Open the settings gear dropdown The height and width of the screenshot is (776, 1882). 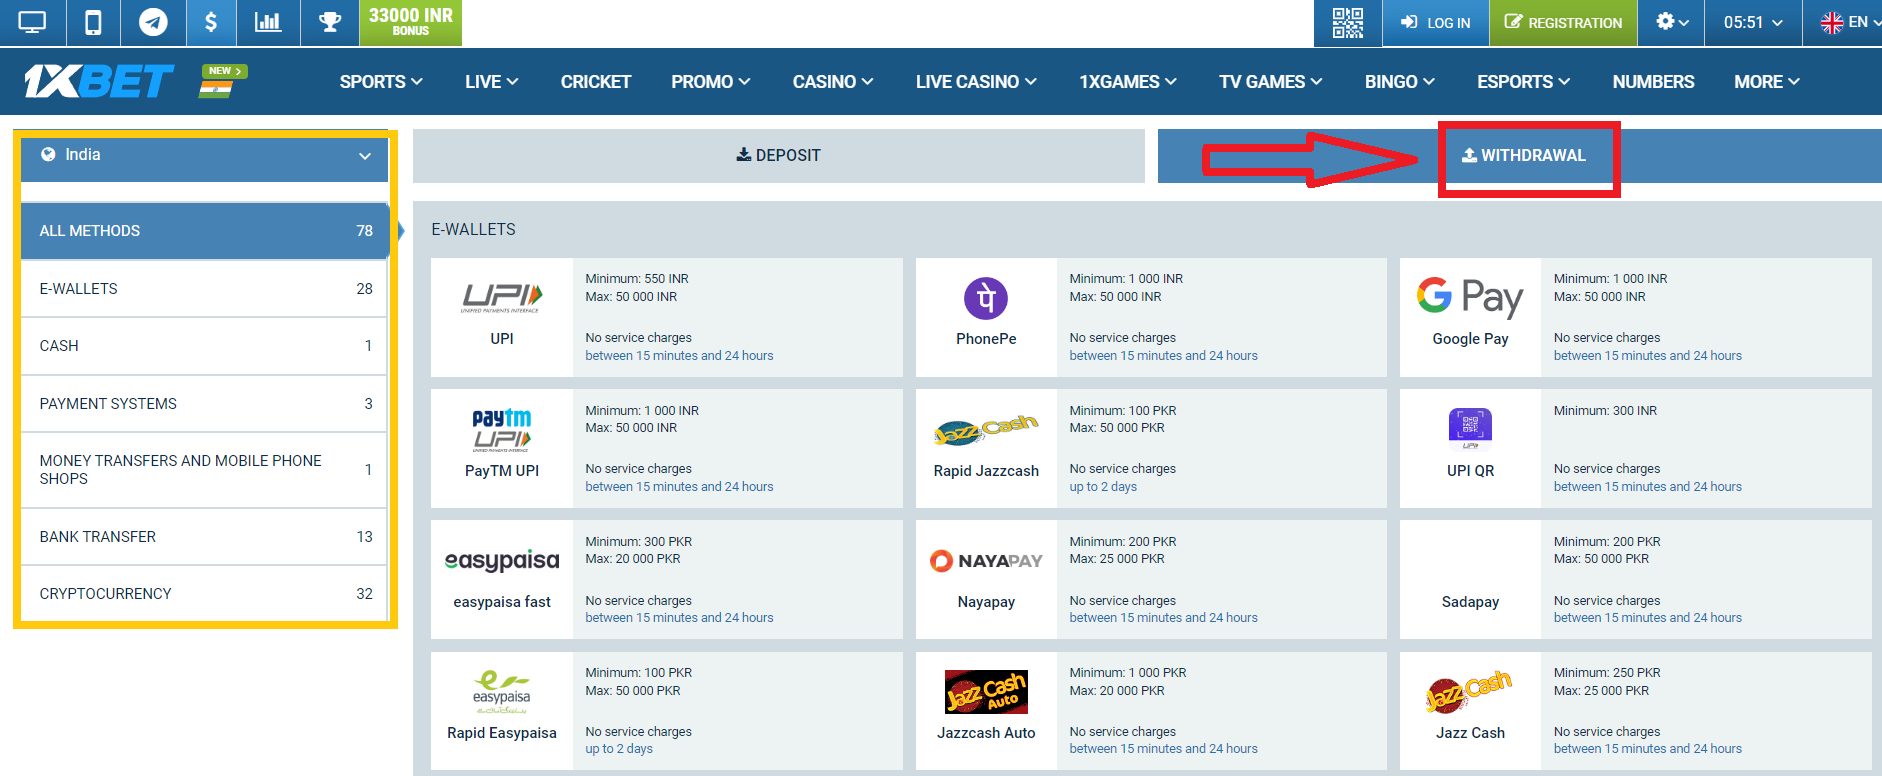pyautogui.click(x=1672, y=22)
